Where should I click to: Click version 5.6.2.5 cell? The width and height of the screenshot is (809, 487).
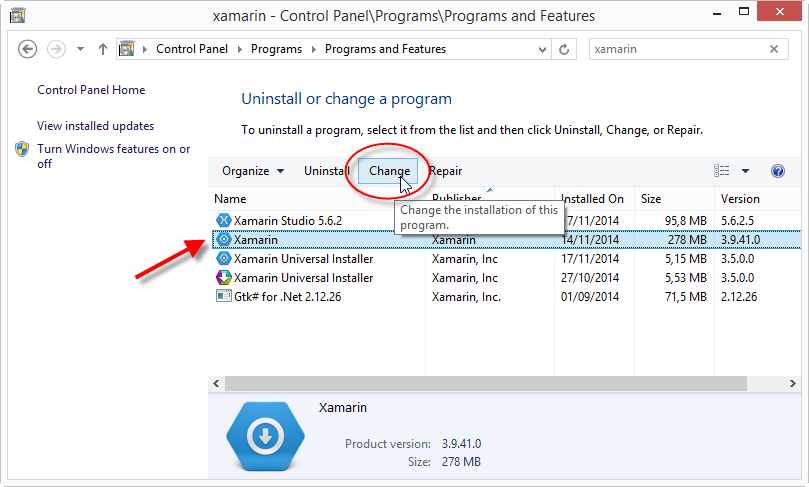pos(737,221)
